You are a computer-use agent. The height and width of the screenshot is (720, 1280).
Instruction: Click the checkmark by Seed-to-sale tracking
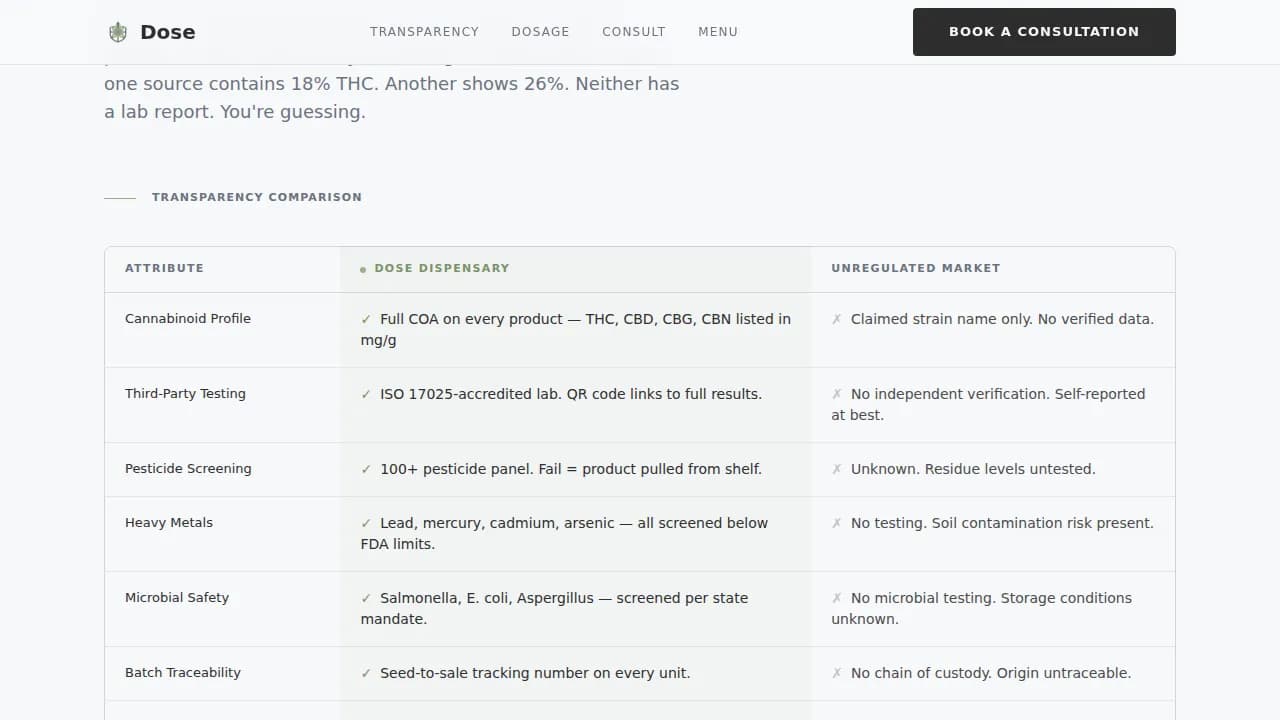(x=366, y=673)
